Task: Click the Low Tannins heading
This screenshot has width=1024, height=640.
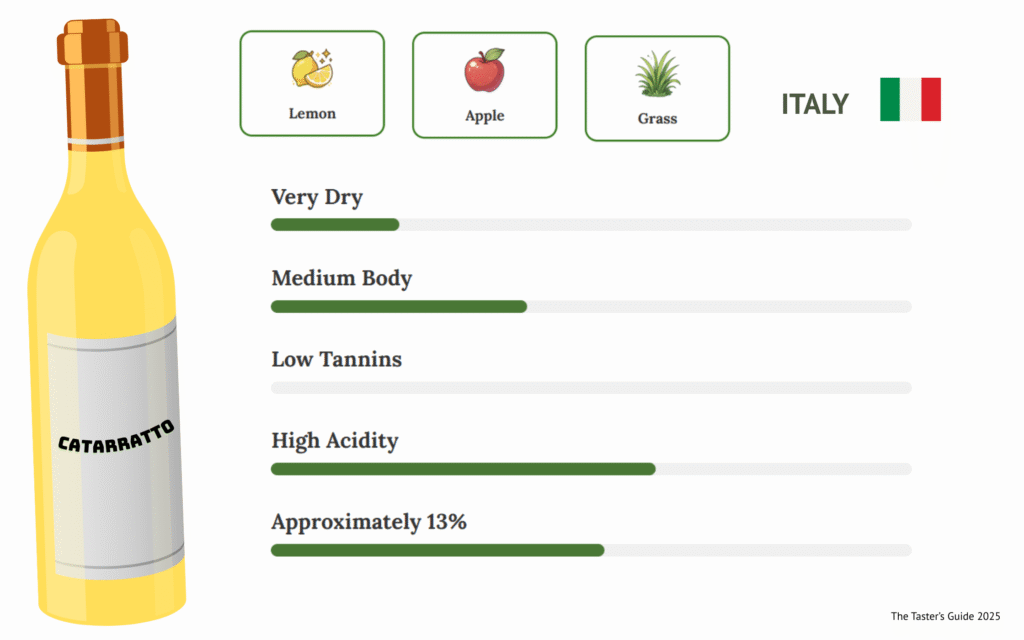Action: pos(336,359)
